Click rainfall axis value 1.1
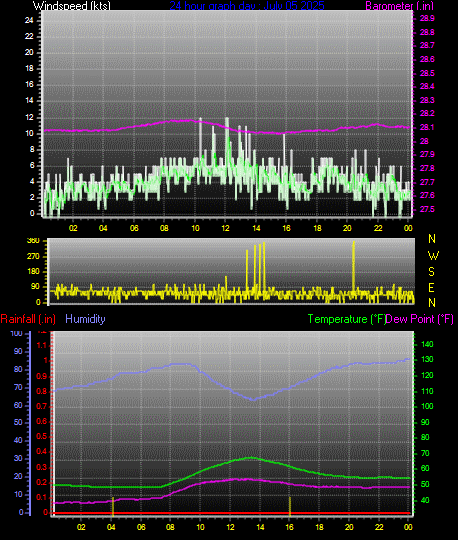This screenshot has height=540, width=458. pos(42,345)
